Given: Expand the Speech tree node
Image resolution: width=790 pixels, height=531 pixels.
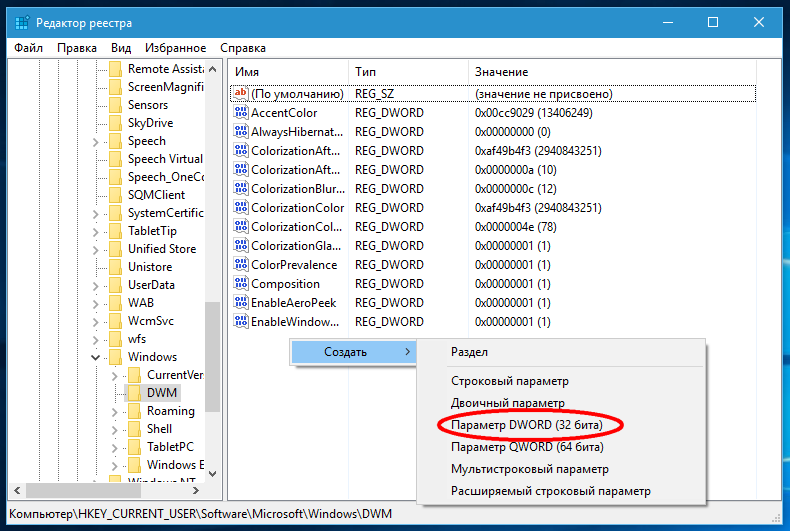Looking at the screenshot, I should coord(96,141).
